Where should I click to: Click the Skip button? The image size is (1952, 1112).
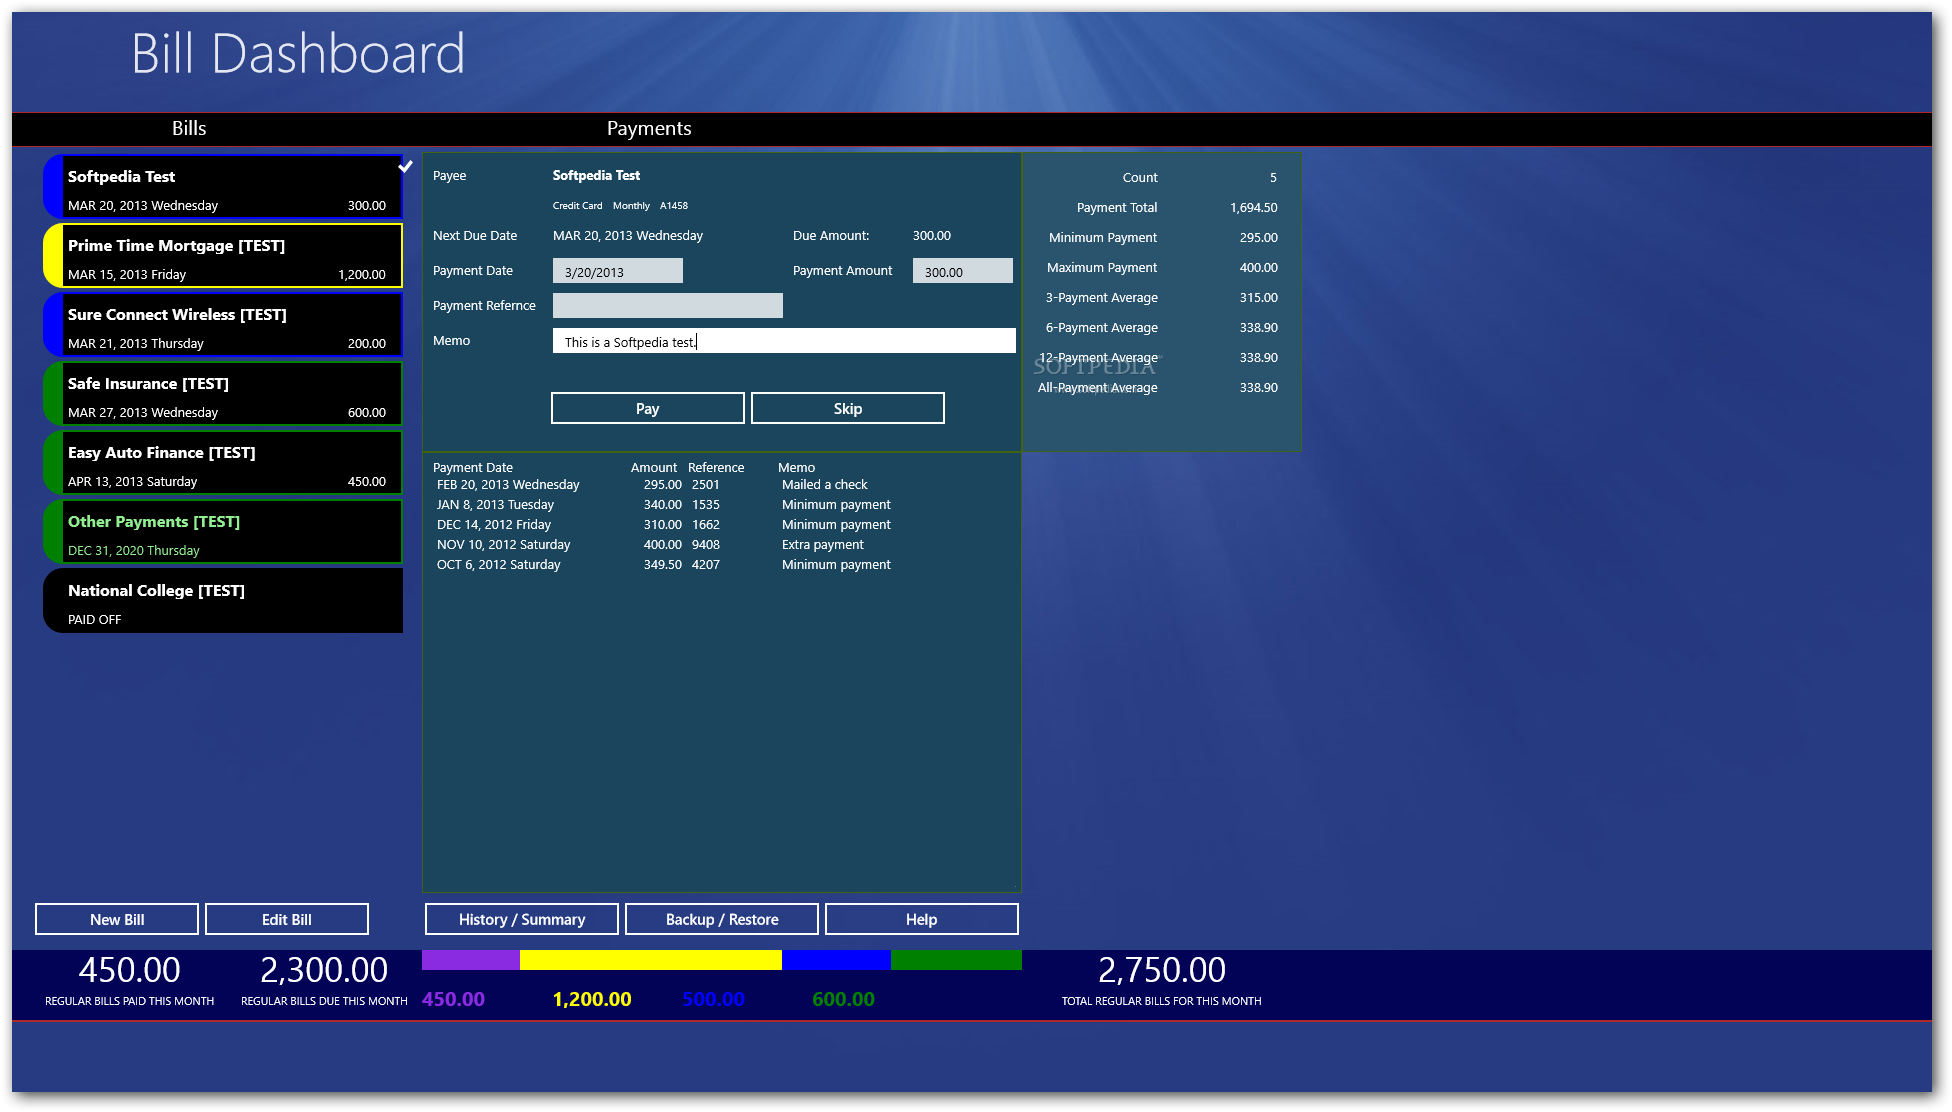pyautogui.click(x=848, y=408)
